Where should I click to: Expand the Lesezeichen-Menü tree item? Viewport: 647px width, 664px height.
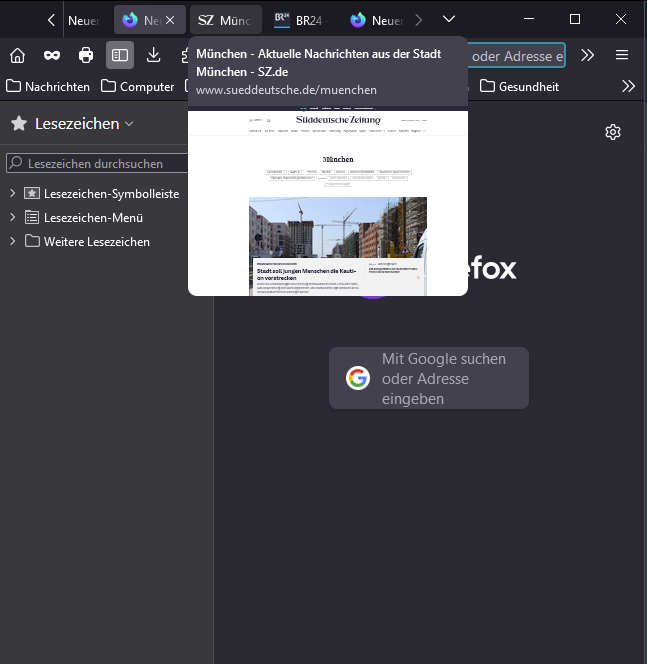13,217
